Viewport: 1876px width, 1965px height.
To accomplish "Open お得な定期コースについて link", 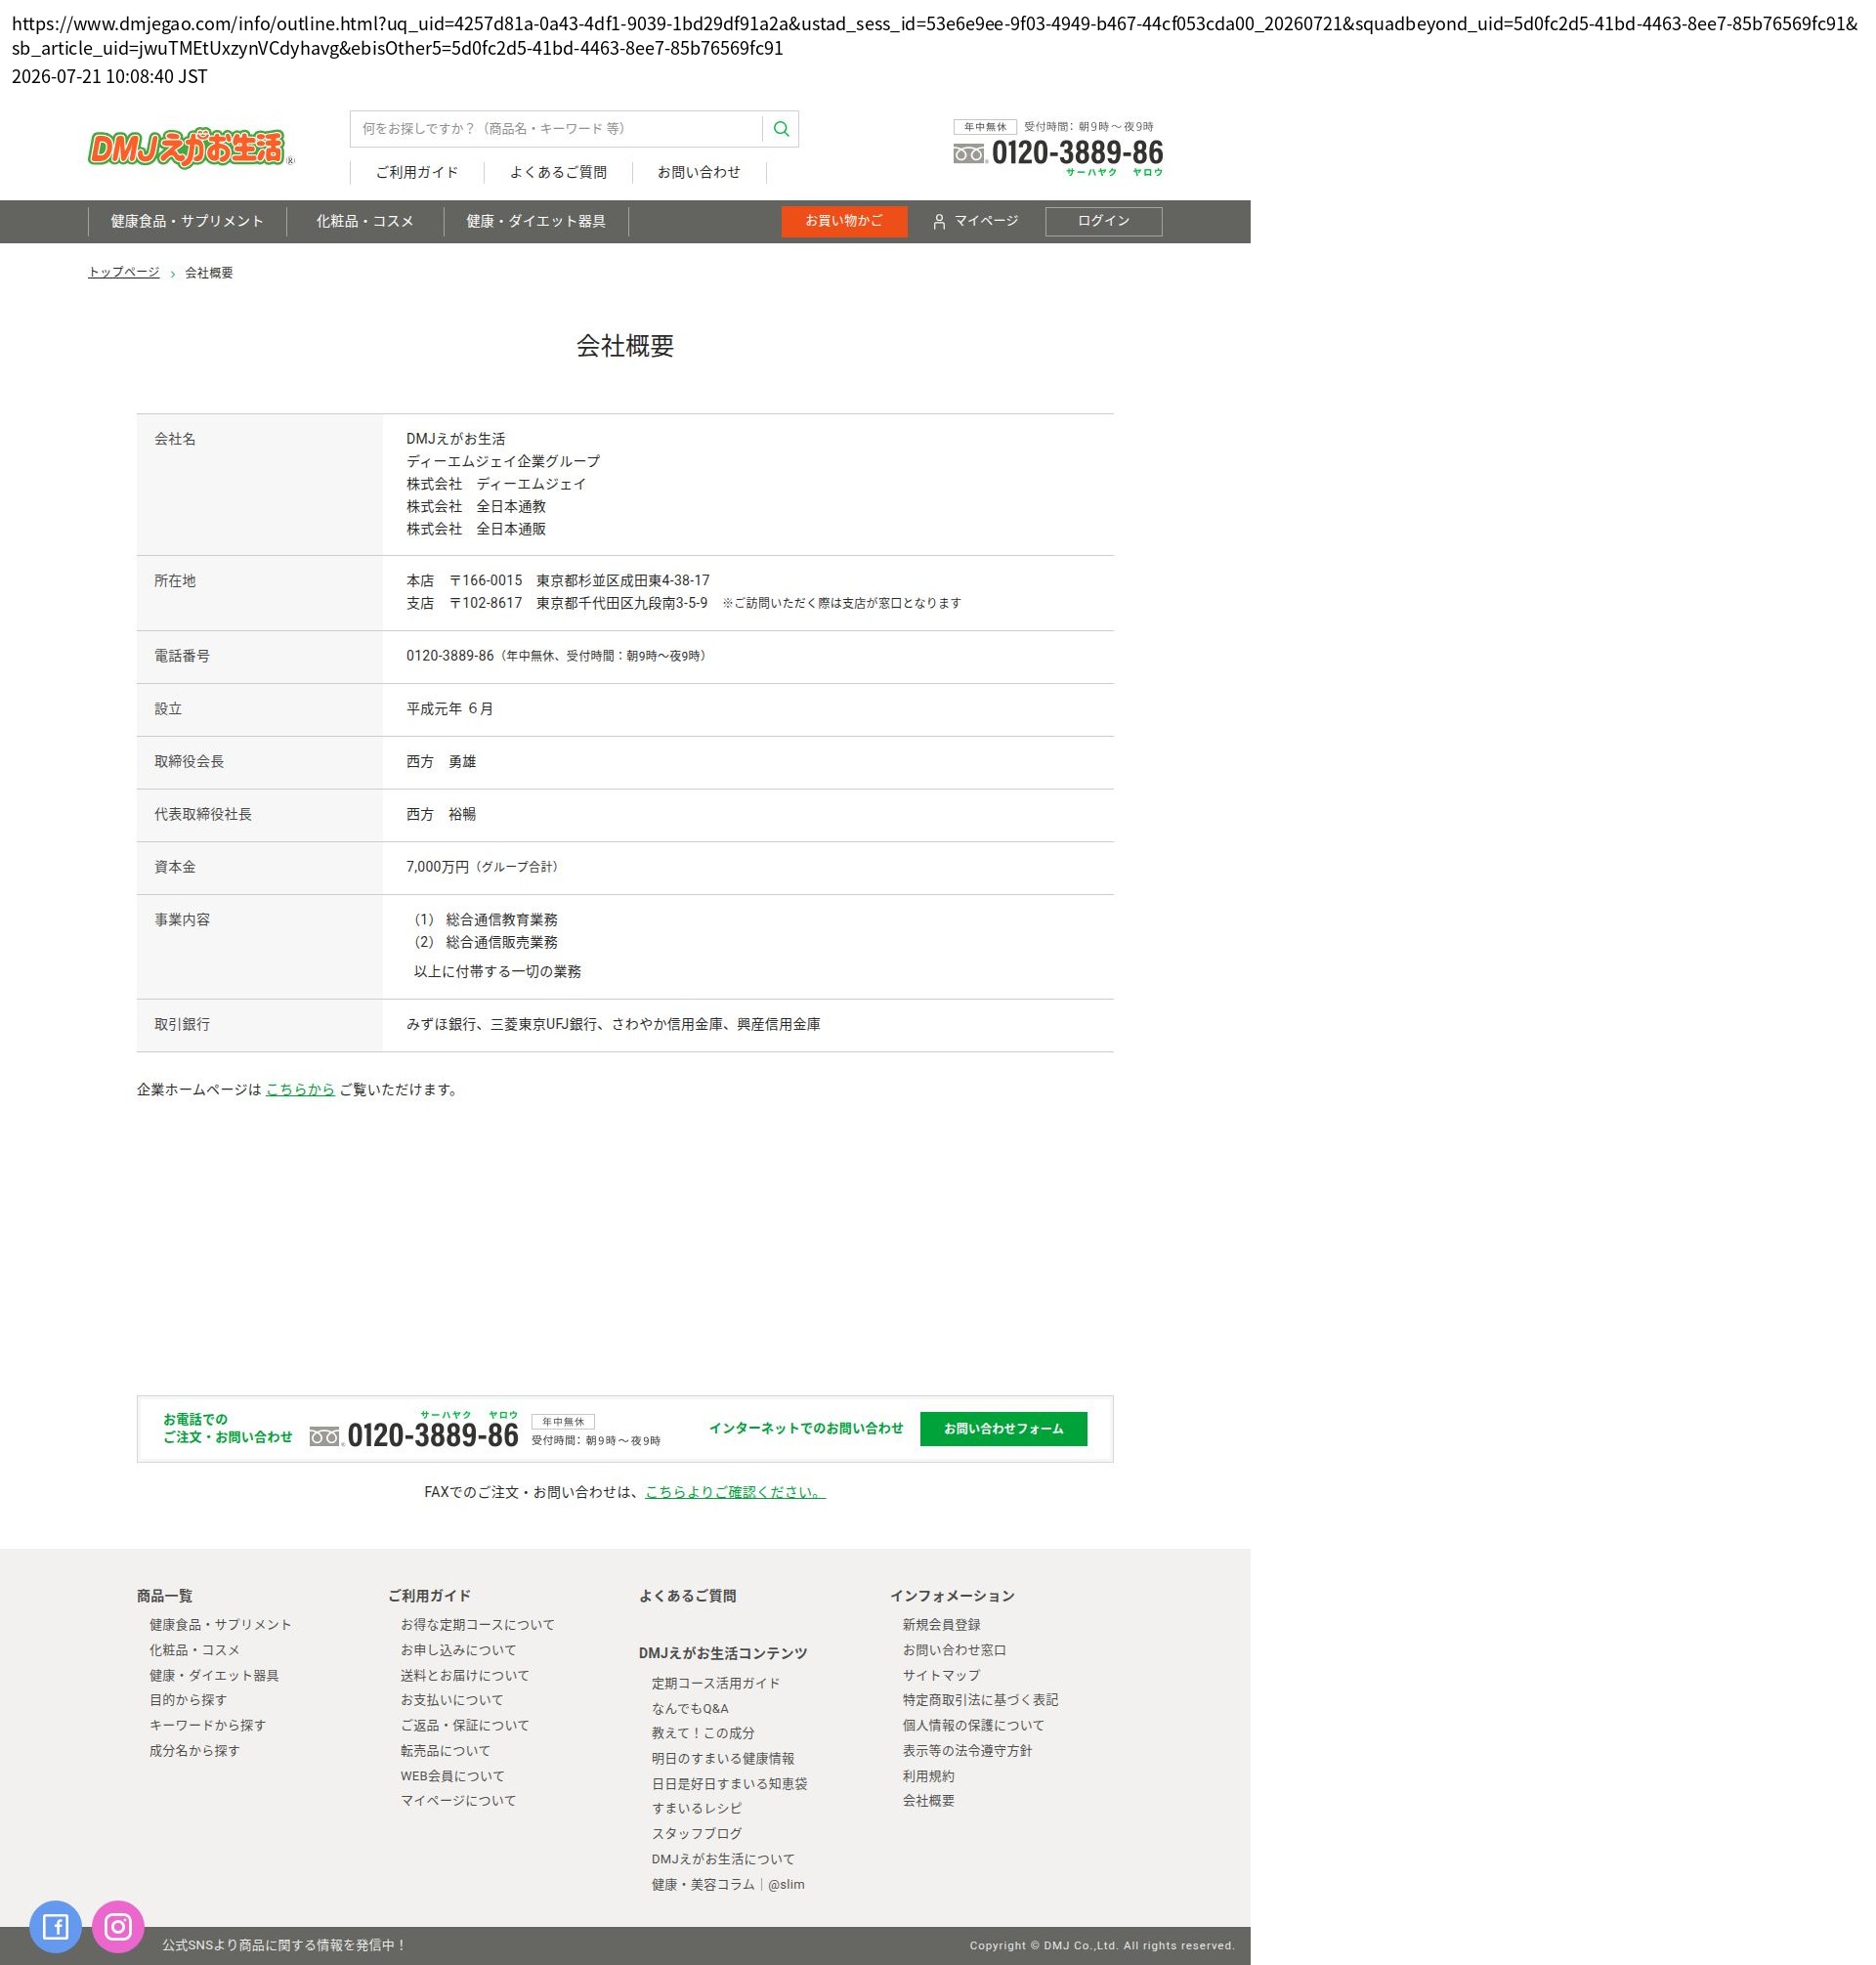I will coord(478,1624).
